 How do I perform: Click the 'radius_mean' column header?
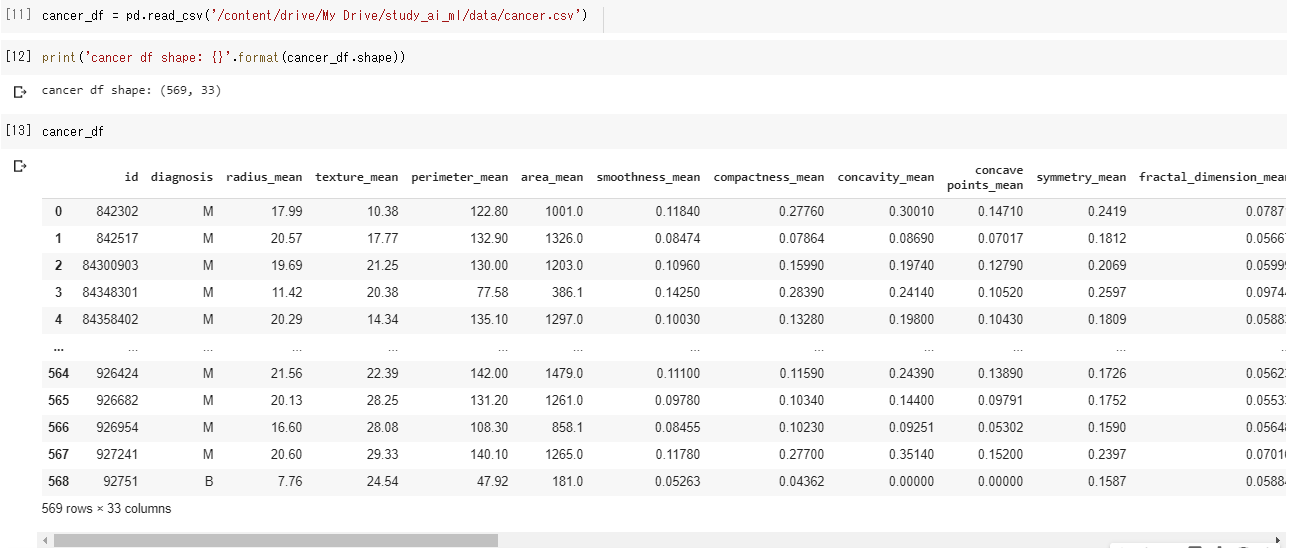point(264,177)
